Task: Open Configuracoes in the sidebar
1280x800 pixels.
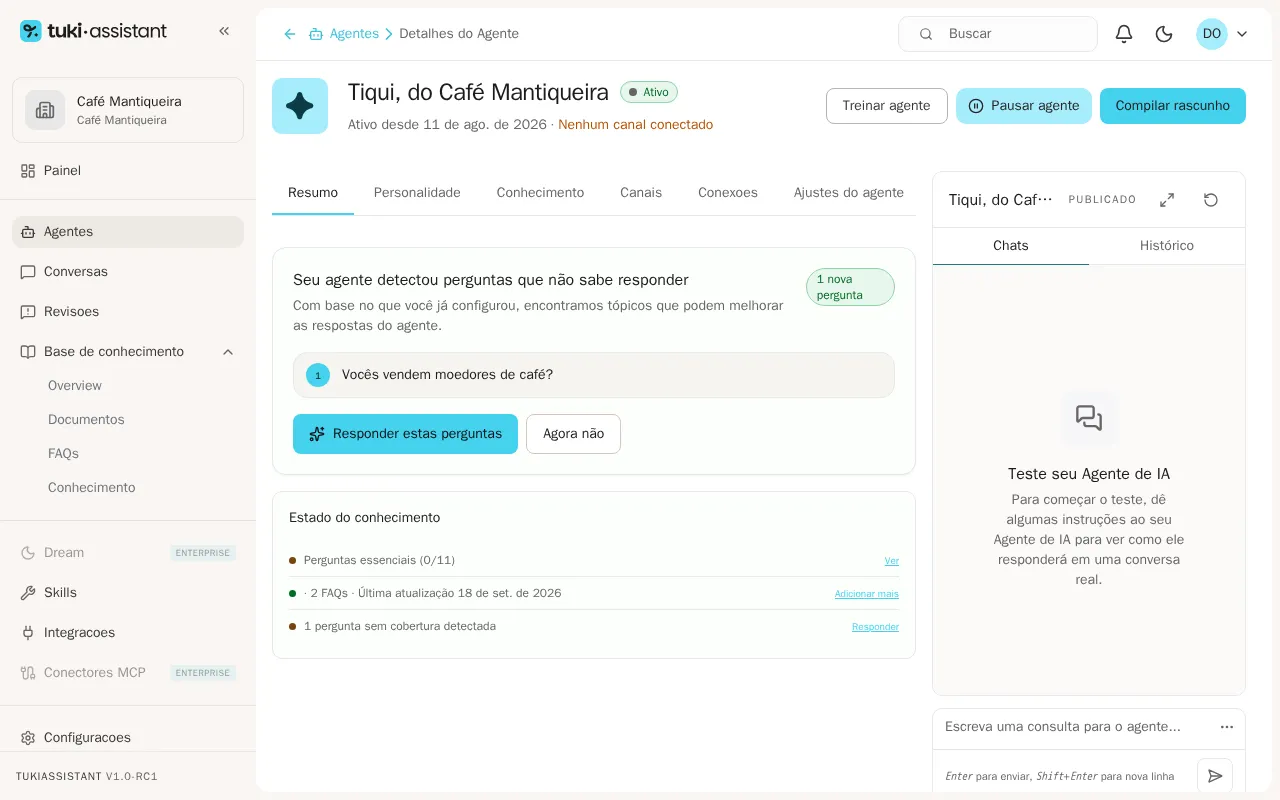Action: coord(128,738)
